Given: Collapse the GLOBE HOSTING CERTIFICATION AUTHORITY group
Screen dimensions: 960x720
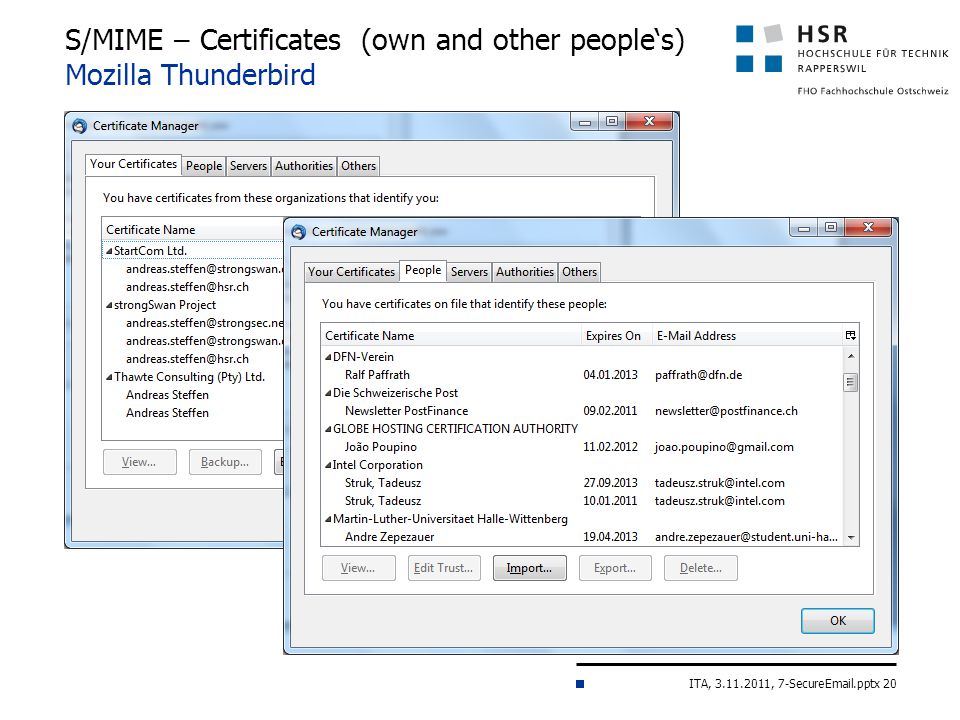Looking at the screenshot, I should point(328,429).
